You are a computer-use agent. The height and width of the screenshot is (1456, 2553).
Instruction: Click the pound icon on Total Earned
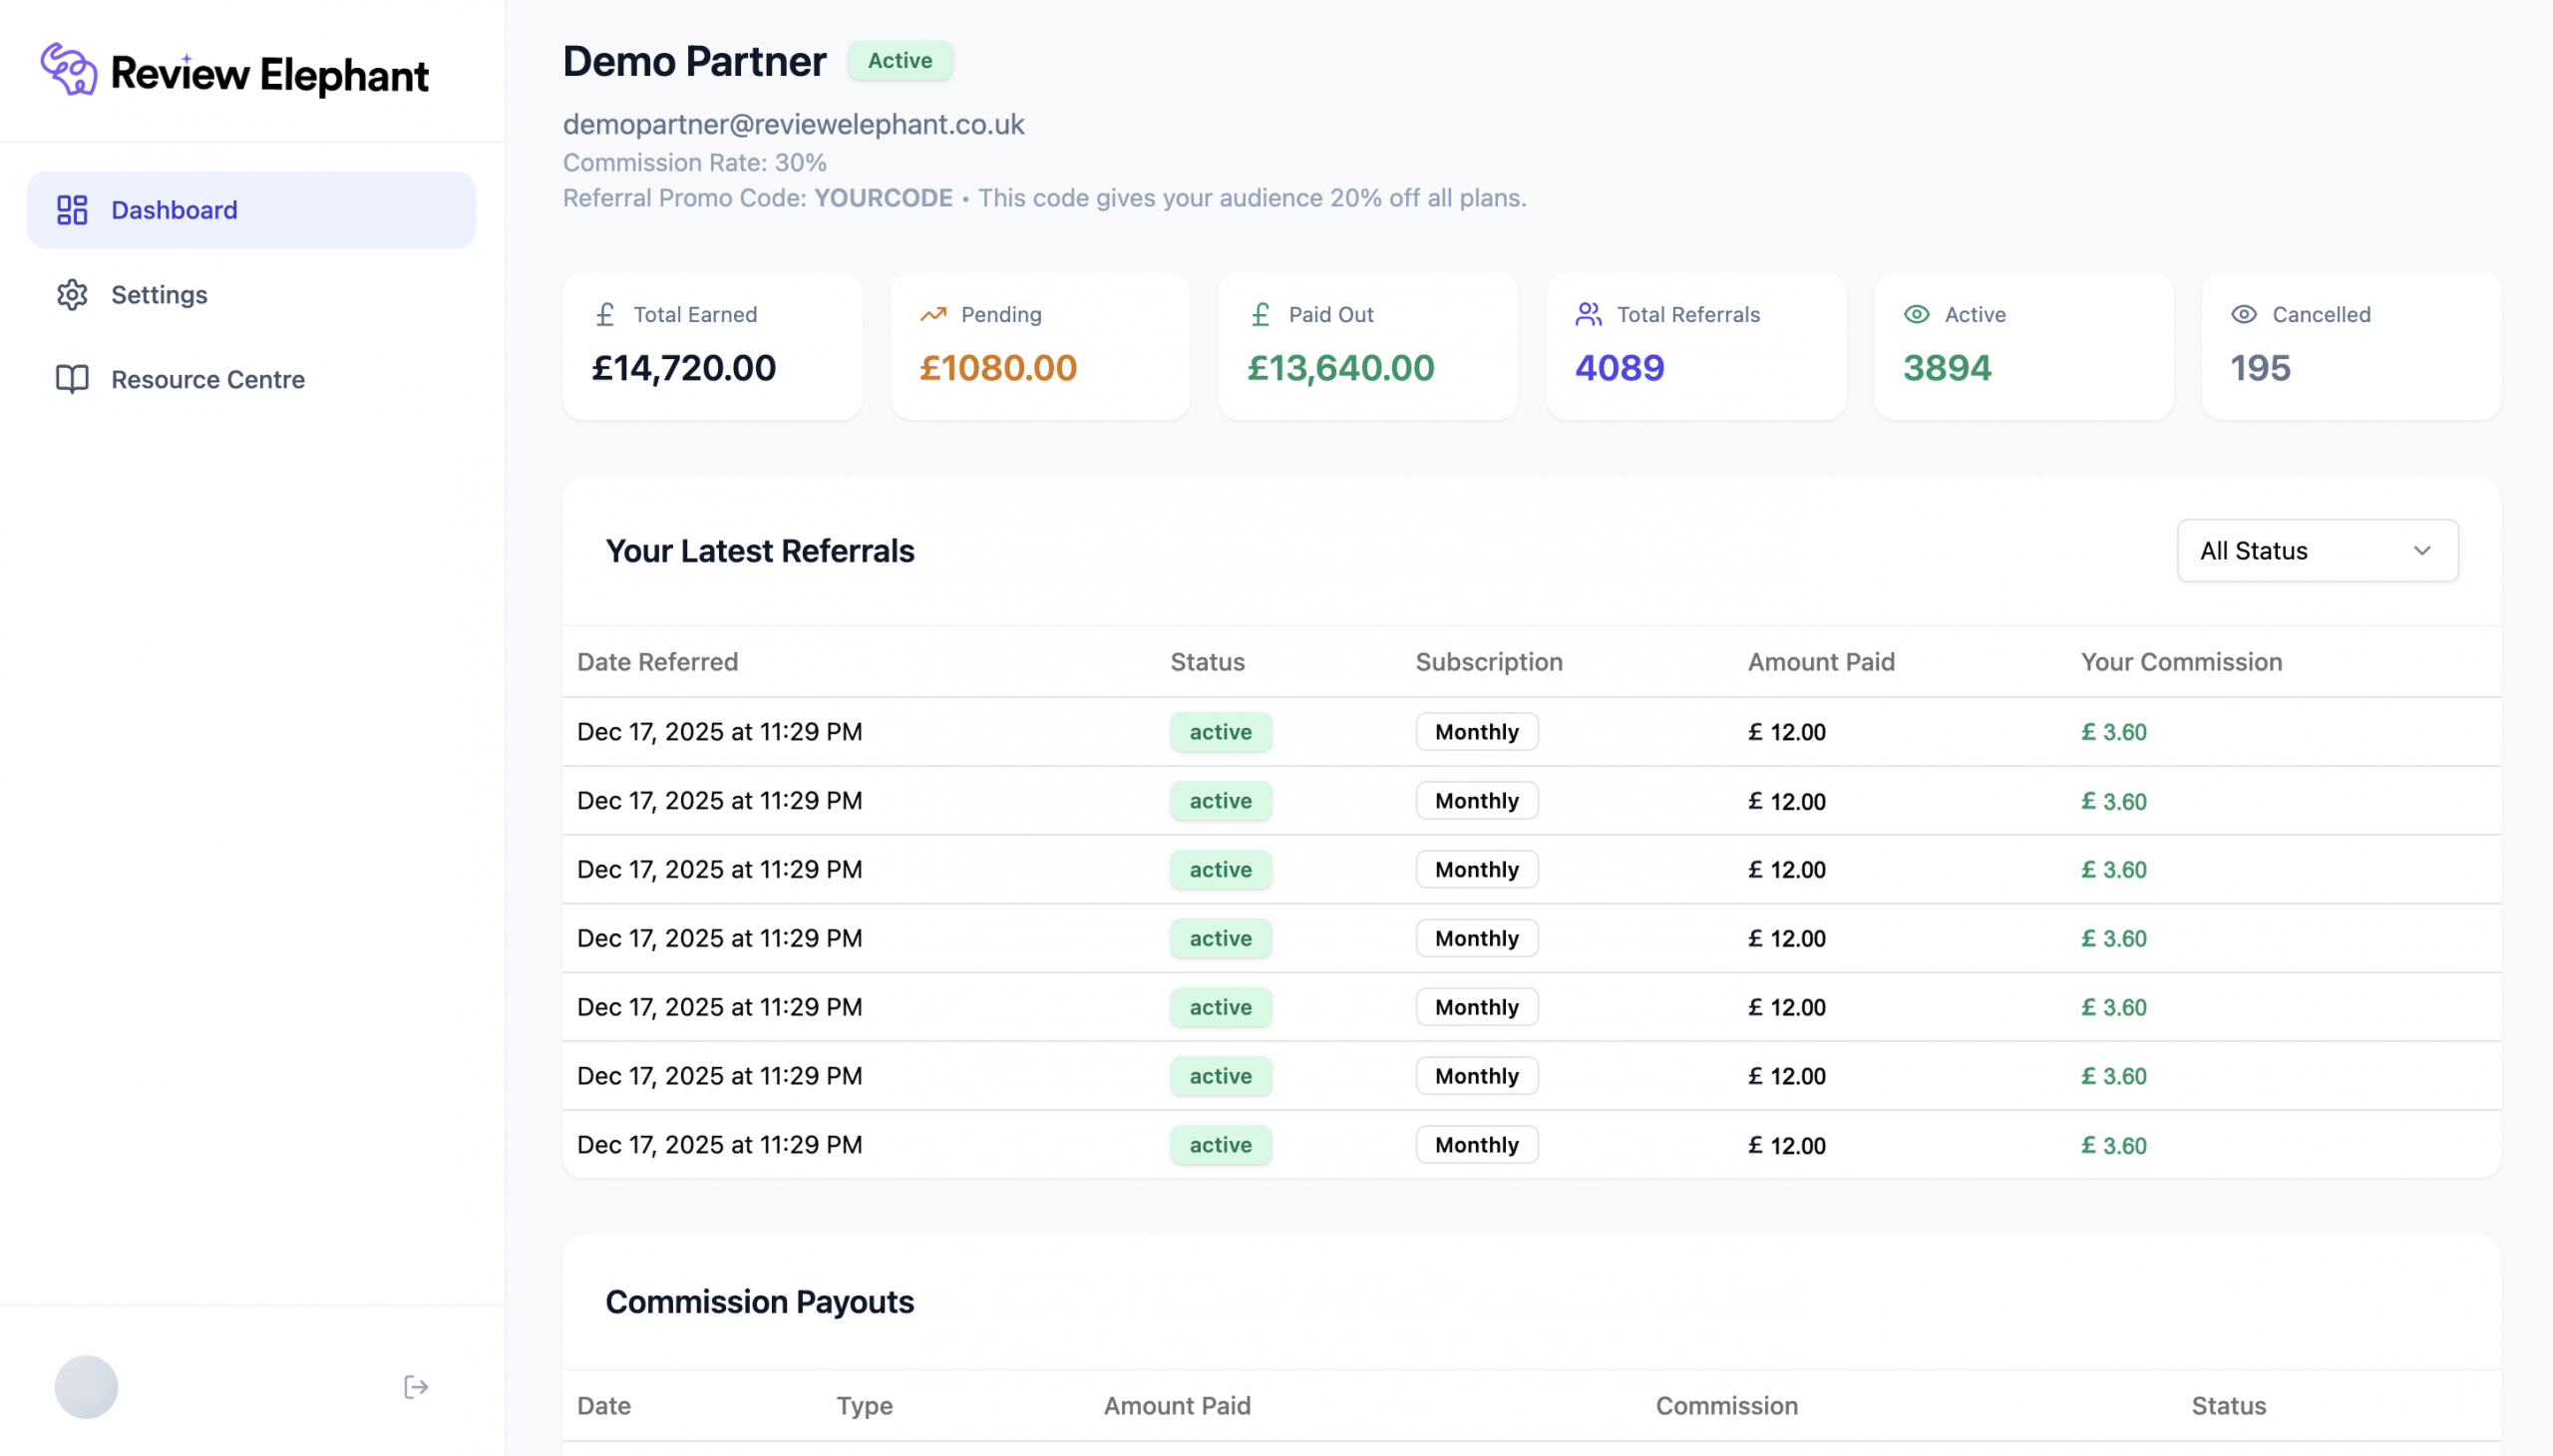tap(605, 314)
